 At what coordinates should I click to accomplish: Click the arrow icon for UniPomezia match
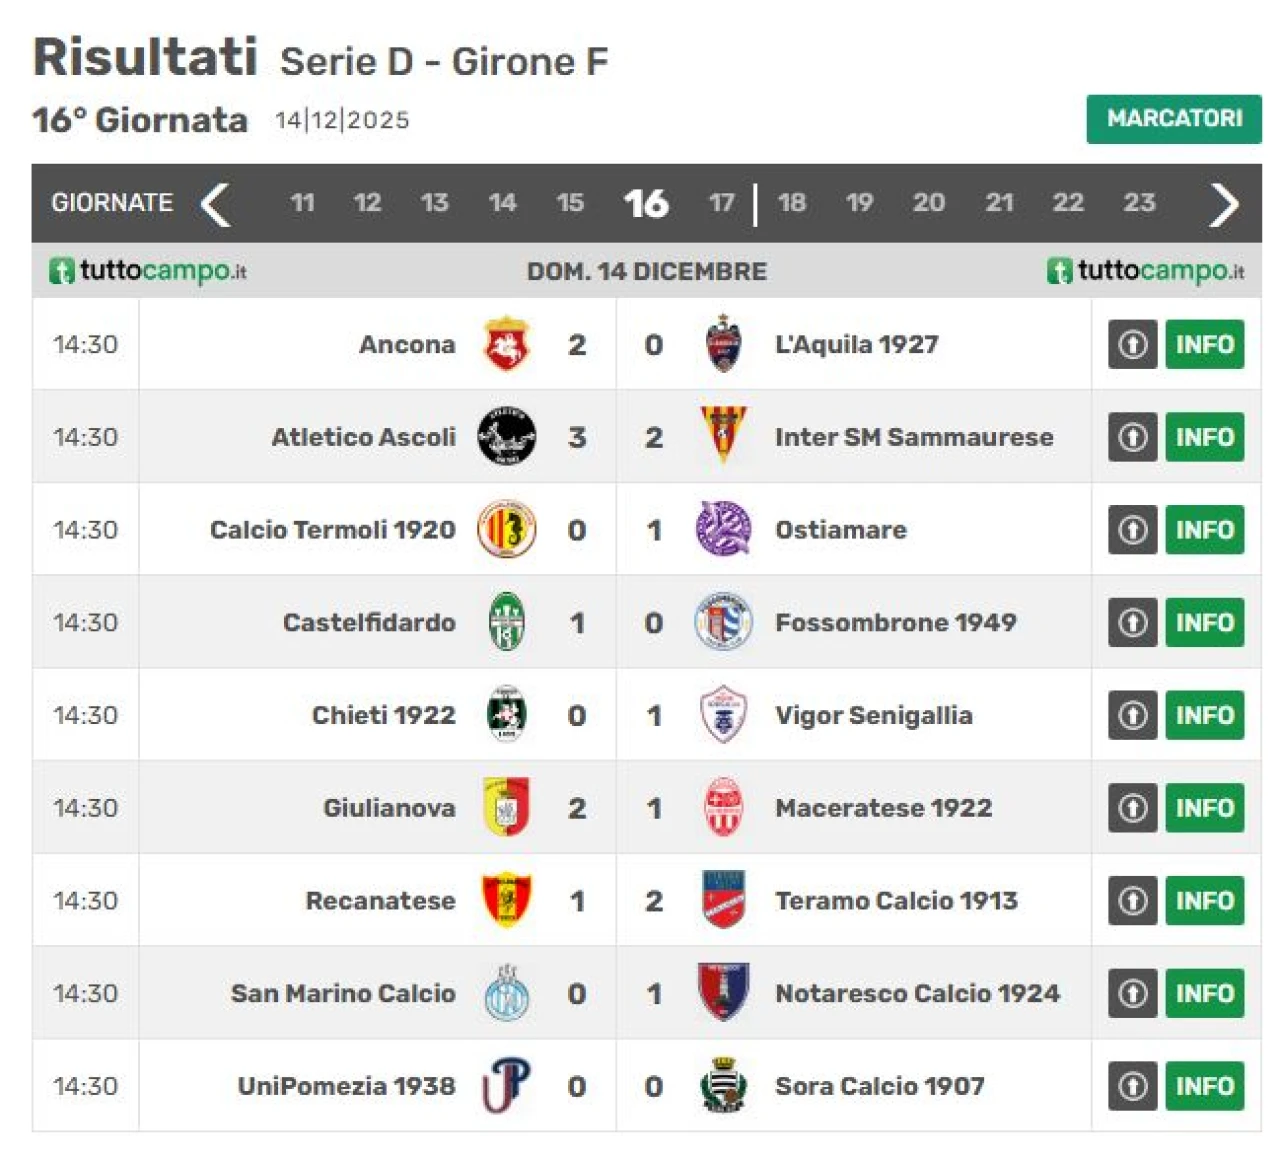tap(1132, 1086)
